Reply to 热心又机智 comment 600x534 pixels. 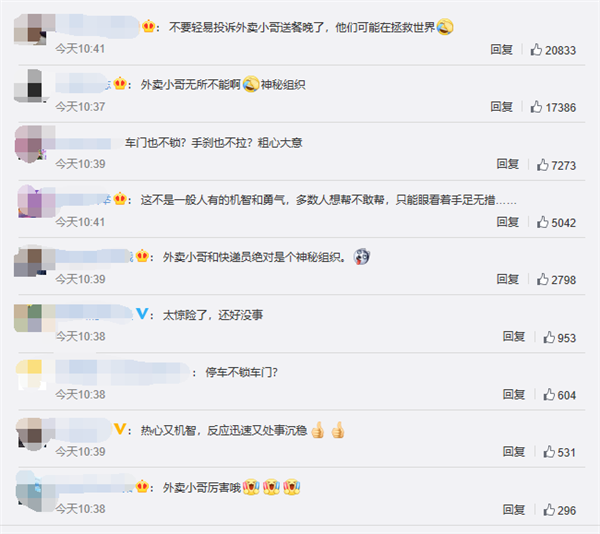514,452
